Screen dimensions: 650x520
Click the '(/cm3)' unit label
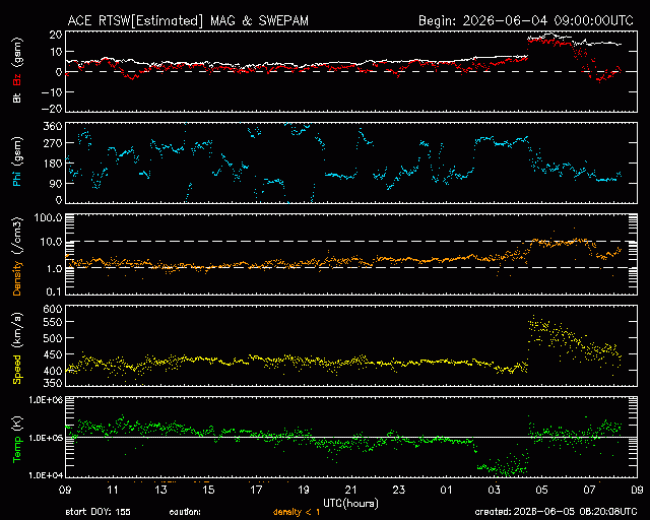click(x=17, y=236)
